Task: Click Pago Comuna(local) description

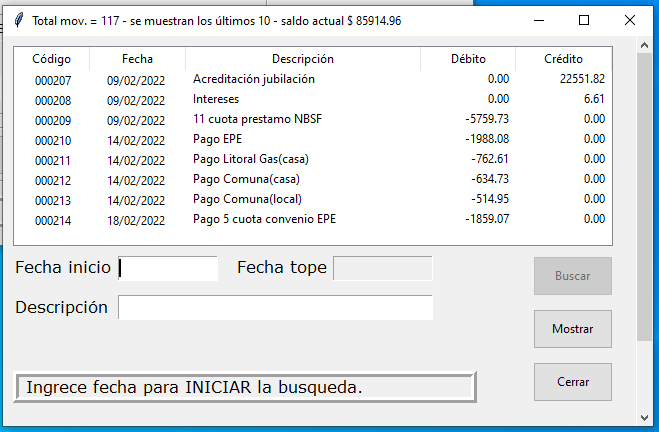Action: point(247,199)
